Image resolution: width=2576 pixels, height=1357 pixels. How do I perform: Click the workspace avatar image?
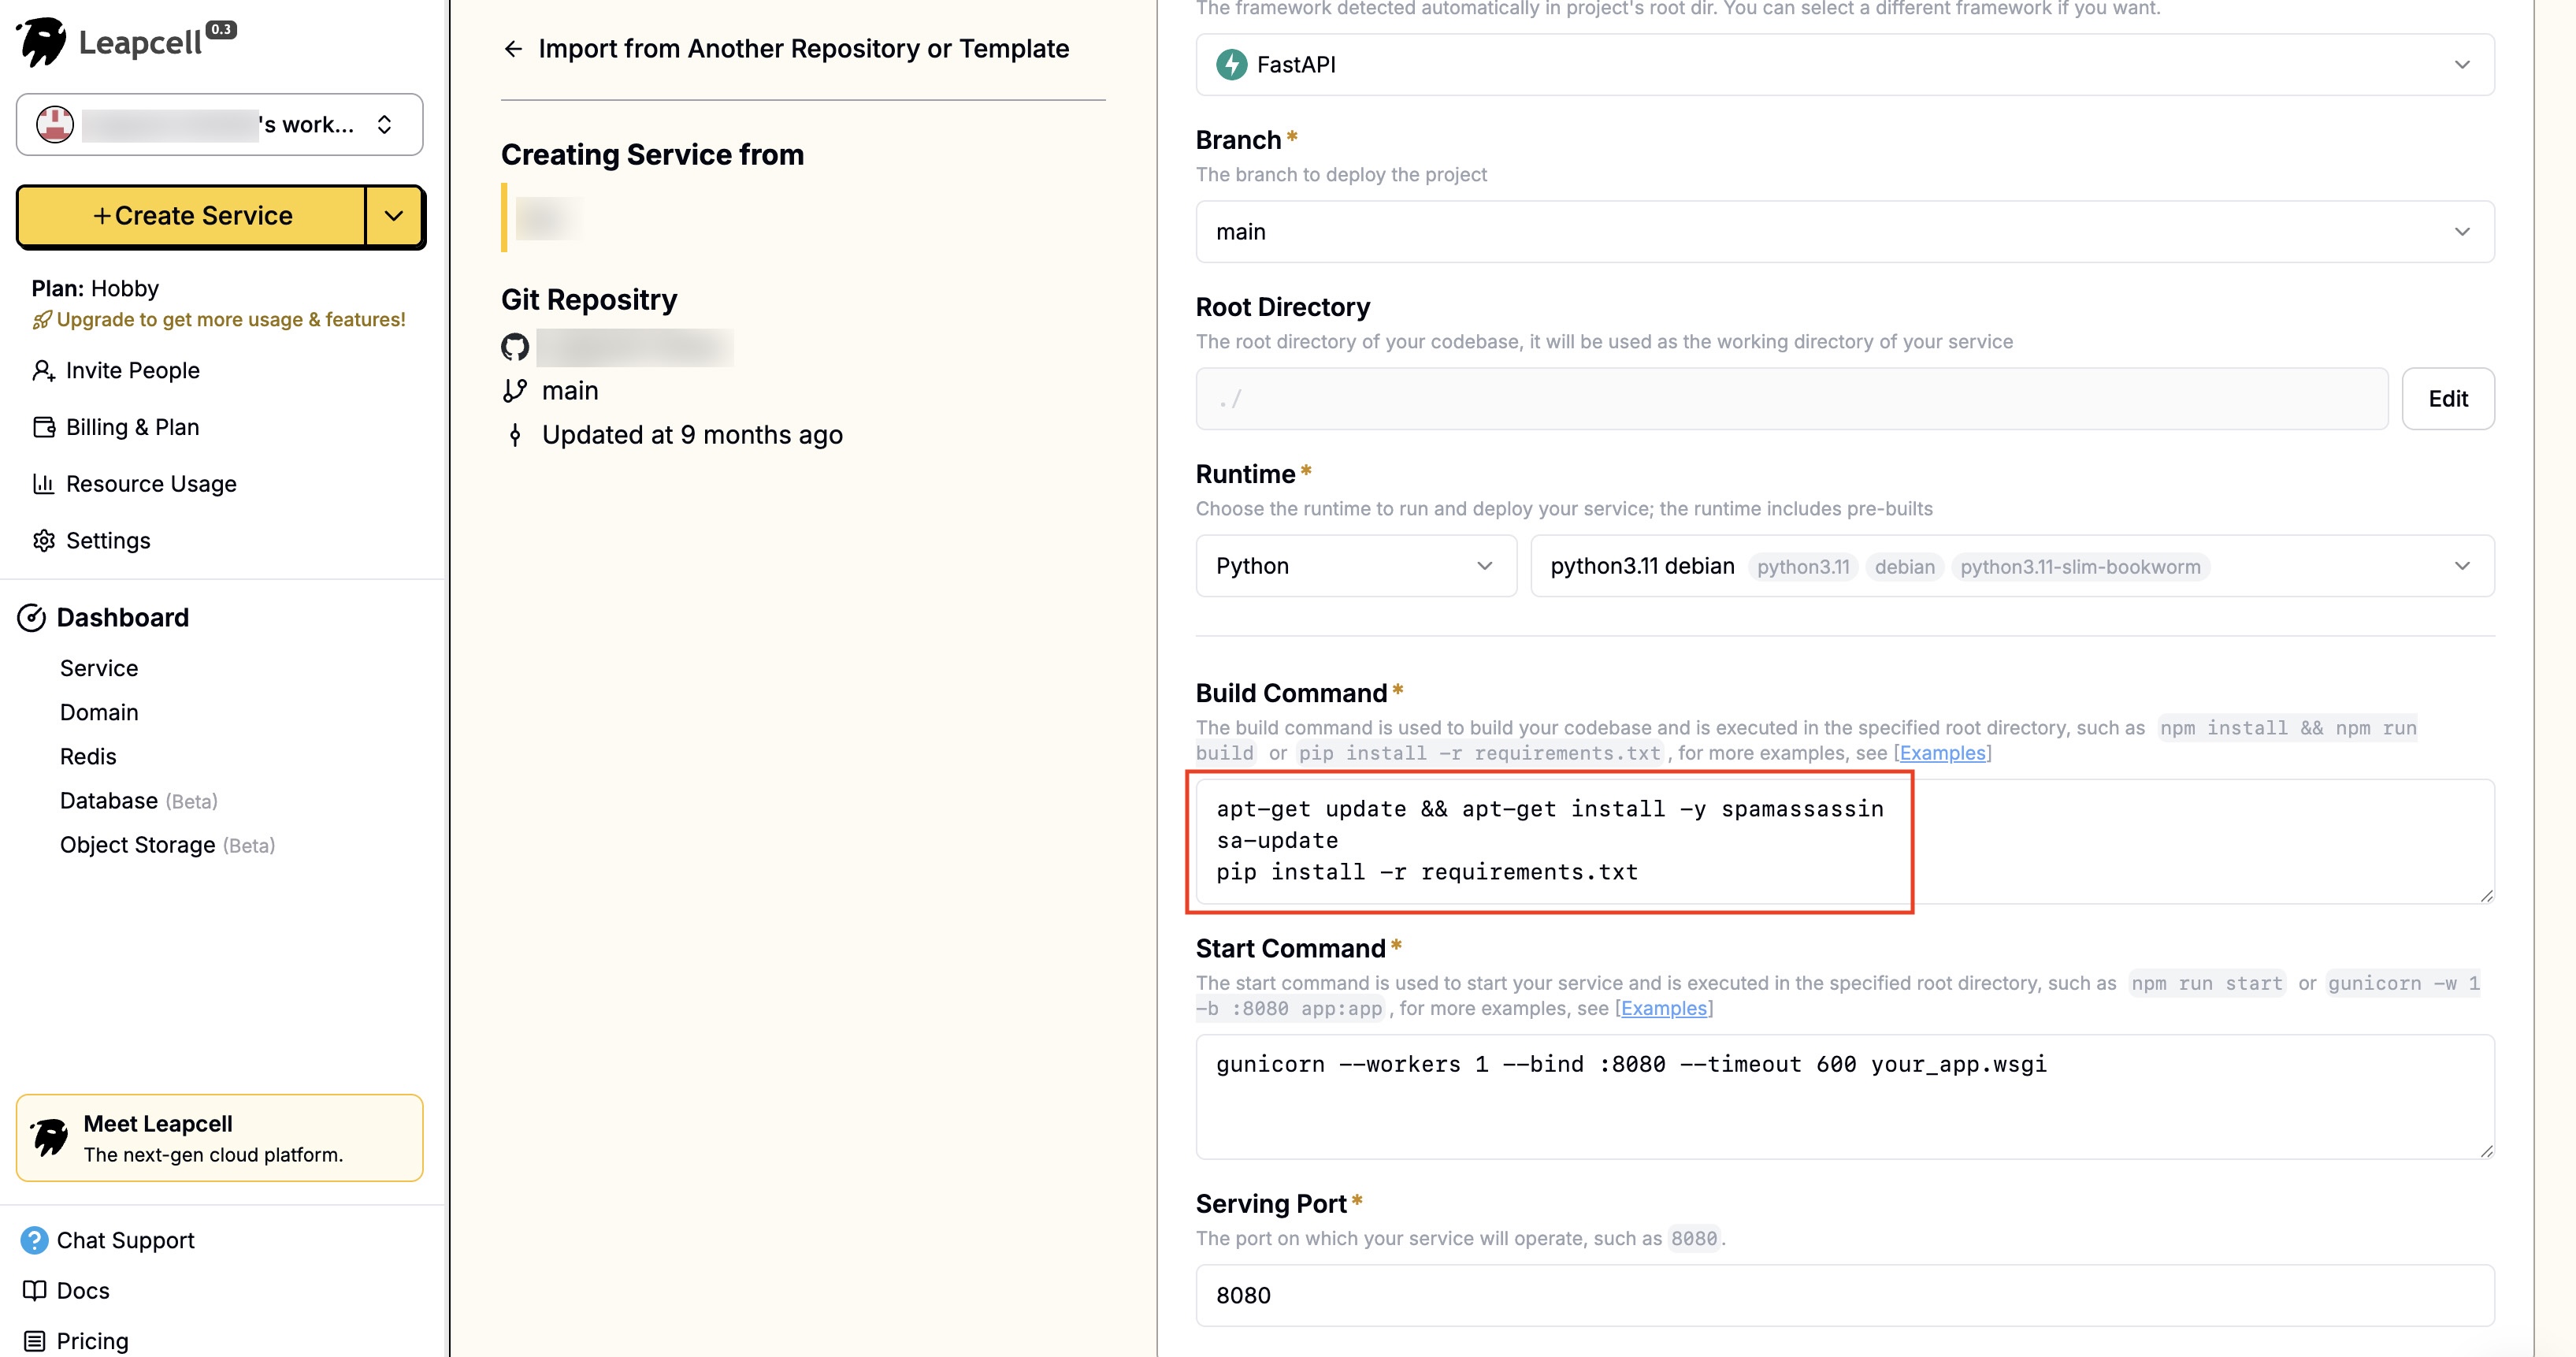pyautogui.click(x=55, y=124)
